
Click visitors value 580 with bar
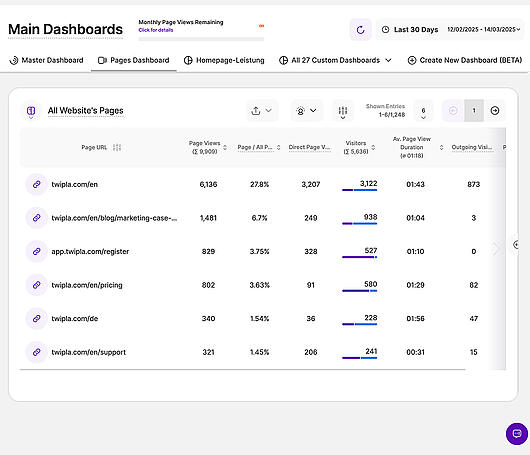point(359,286)
